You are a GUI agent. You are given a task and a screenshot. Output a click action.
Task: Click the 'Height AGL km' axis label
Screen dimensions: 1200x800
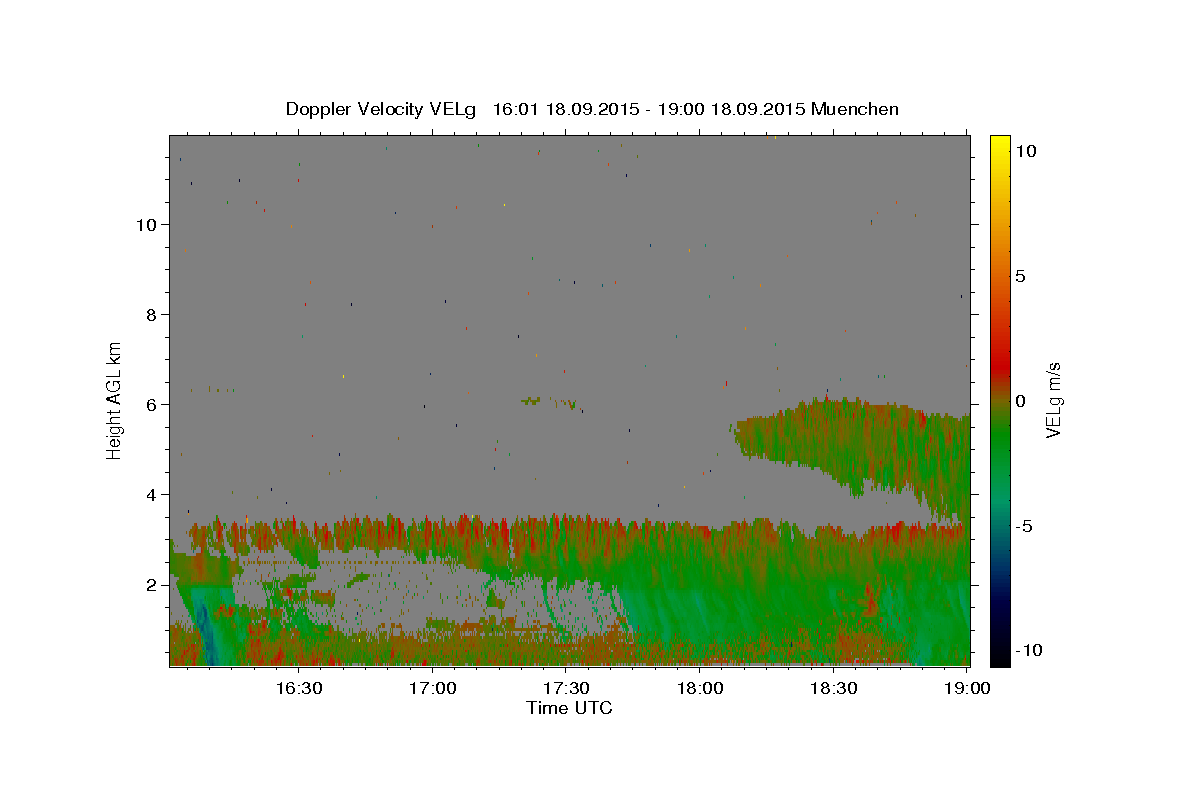(115, 400)
